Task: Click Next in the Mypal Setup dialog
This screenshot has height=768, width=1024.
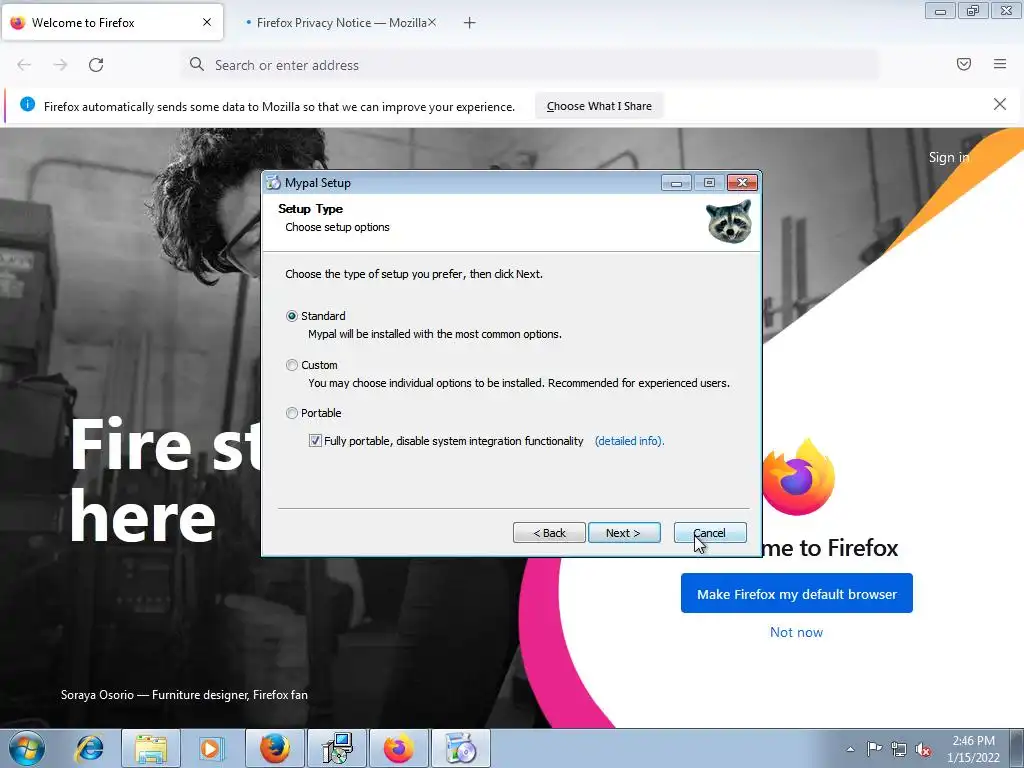Action: 624,533
